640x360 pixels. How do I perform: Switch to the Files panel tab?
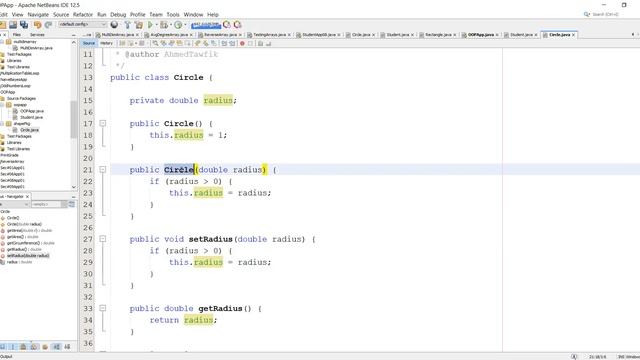(x=17, y=35)
